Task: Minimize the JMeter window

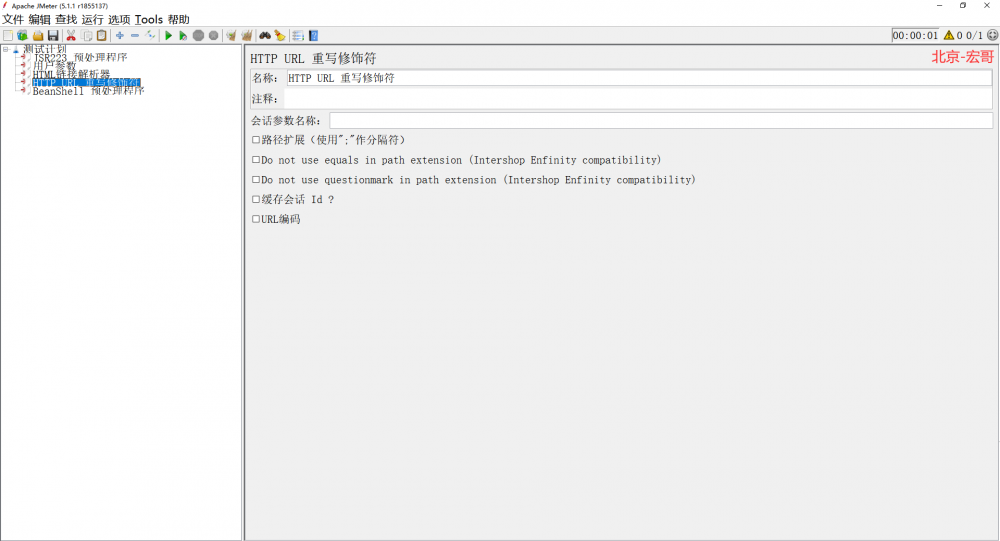Action: tap(939, 5)
